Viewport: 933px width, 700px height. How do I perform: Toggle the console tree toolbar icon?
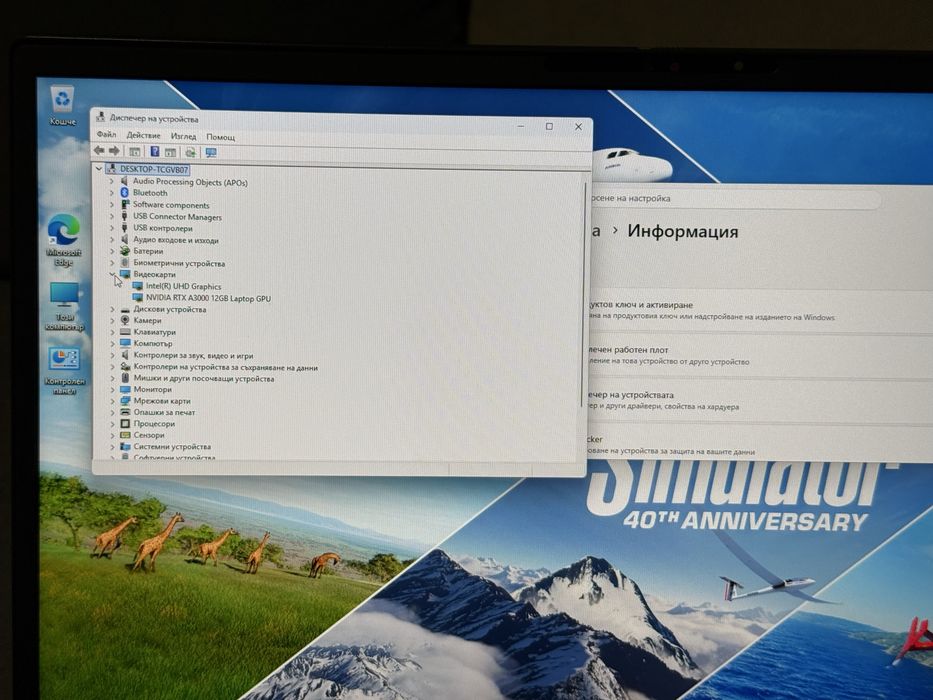[135, 152]
